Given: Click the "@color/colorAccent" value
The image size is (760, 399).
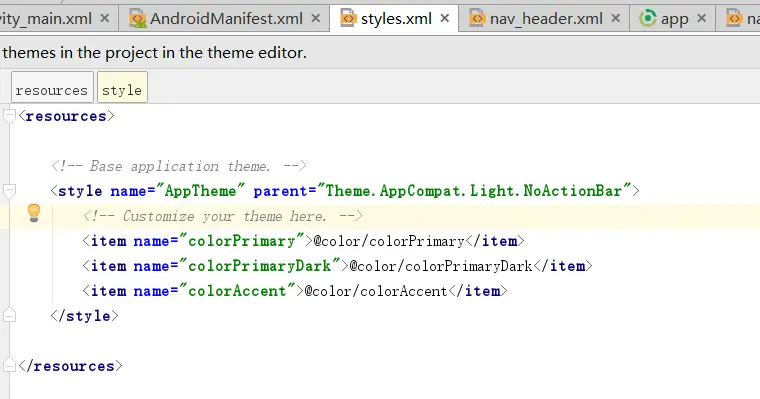Looking at the screenshot, I should click(x=376, y=291).
